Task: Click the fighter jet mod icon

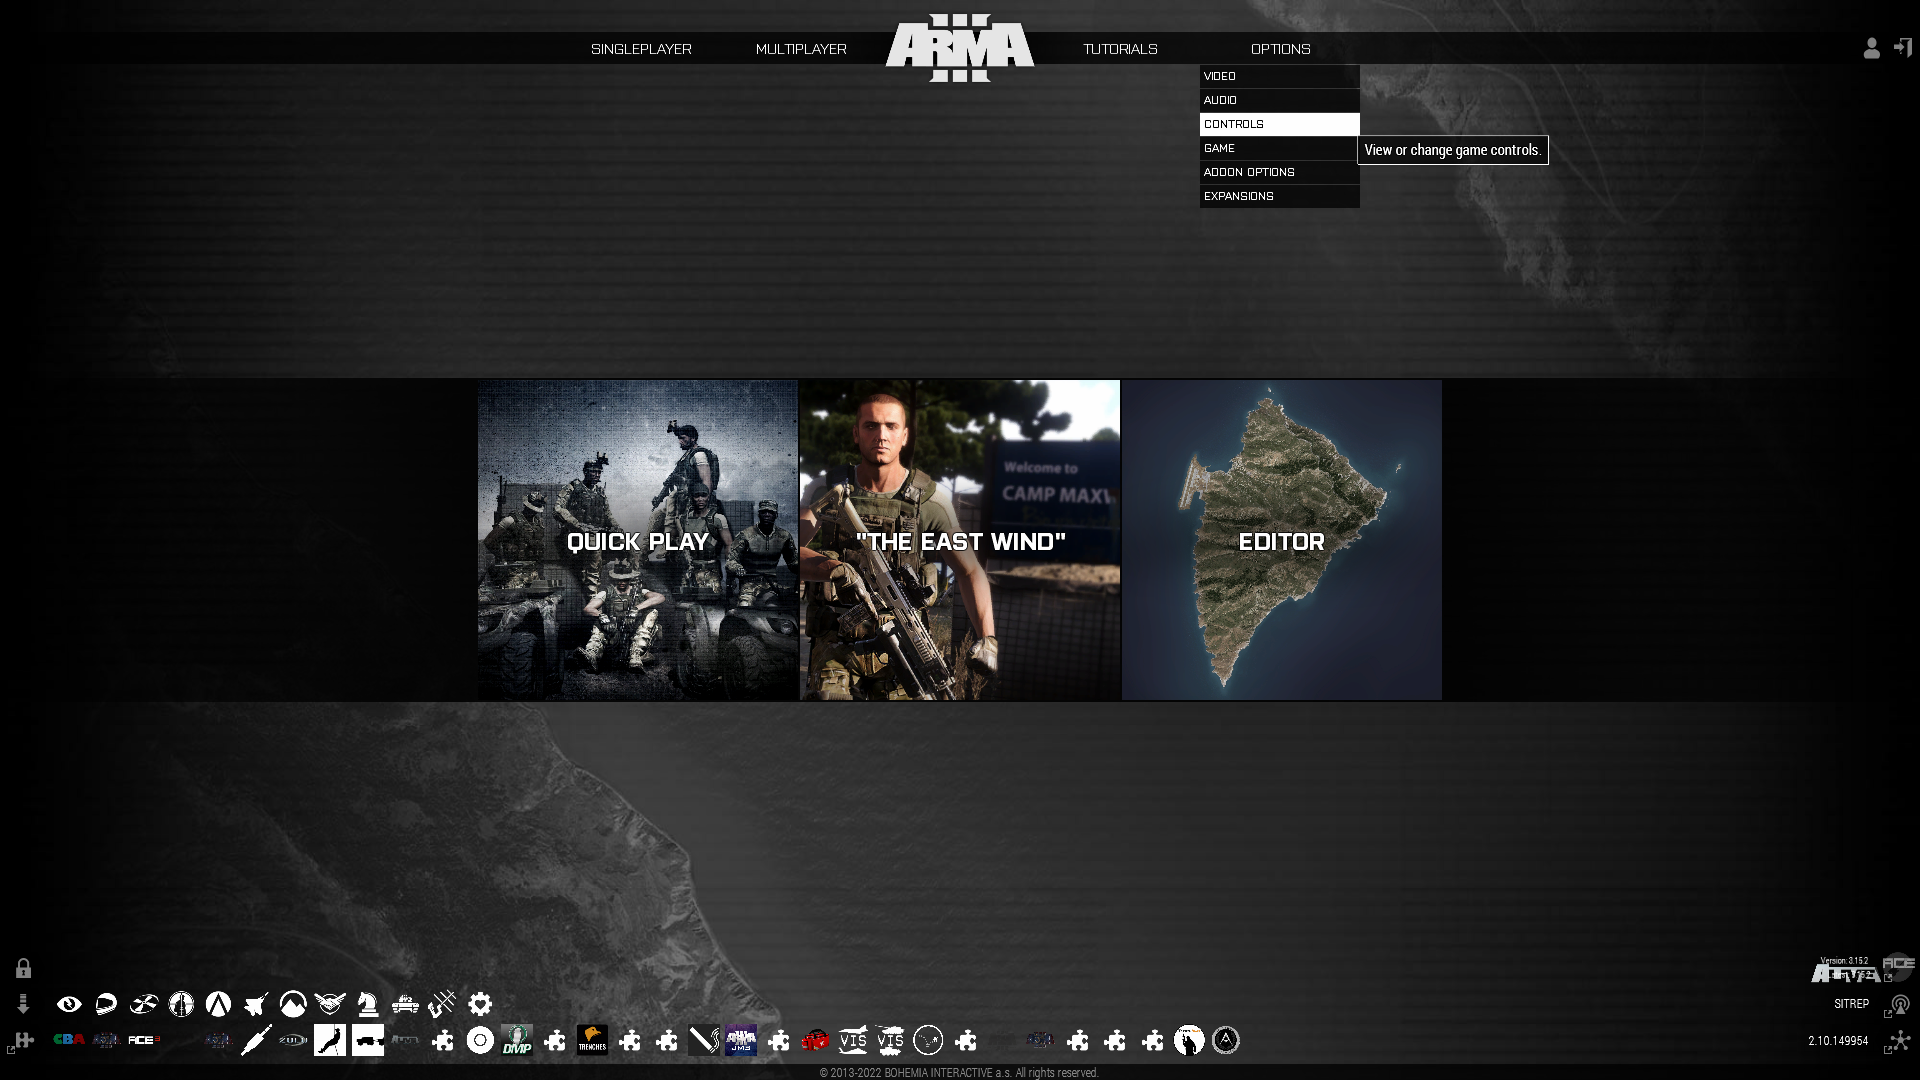Action: point(256,1005)
